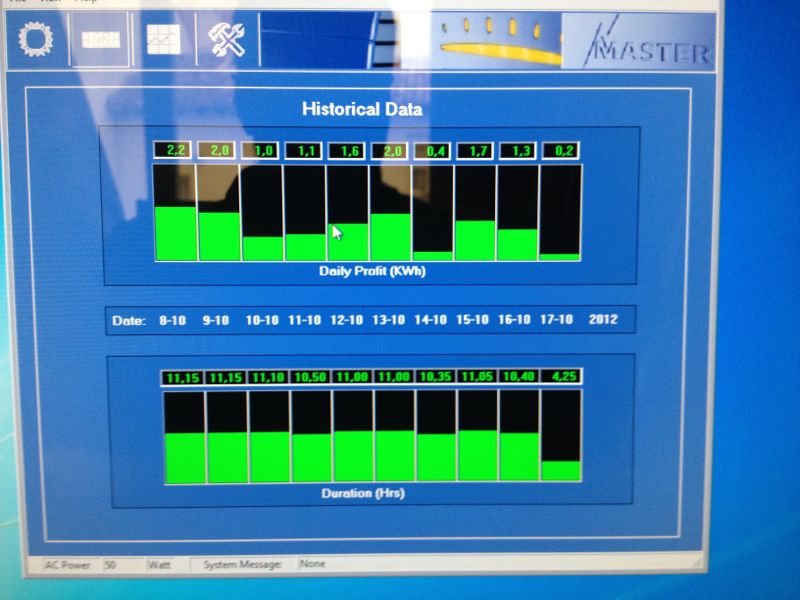Click the 1,7 daily profit value
800x600 pixels.
pos(476,151)
